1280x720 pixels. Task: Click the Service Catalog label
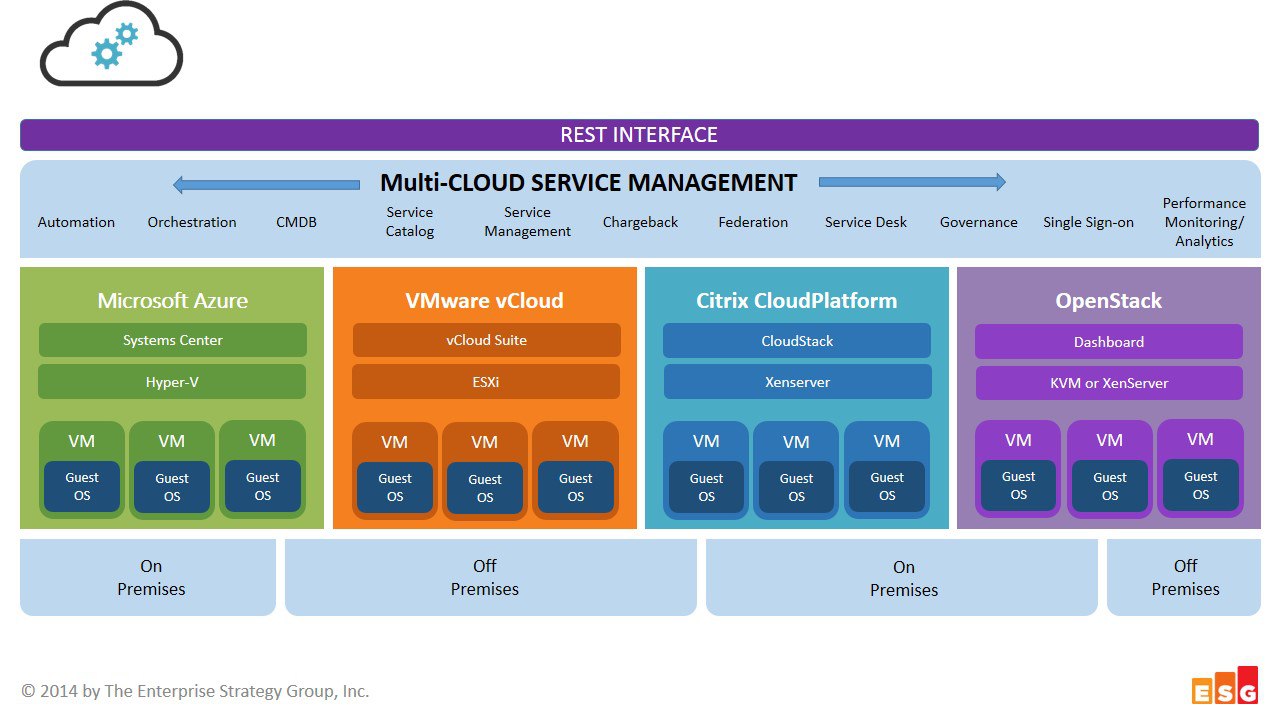click(410, 222)
